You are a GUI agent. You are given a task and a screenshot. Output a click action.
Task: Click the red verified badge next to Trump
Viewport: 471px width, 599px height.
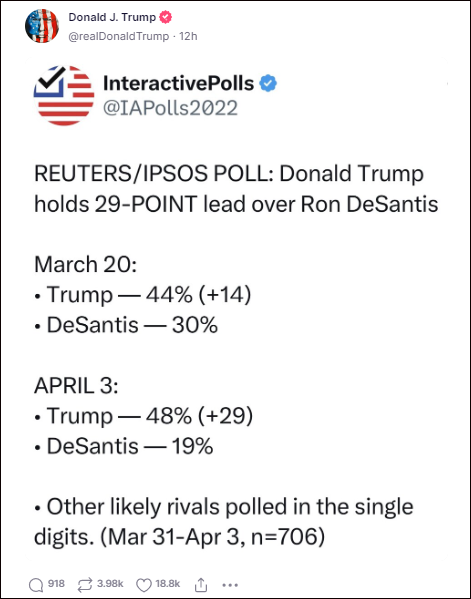(x=165, y=17)
